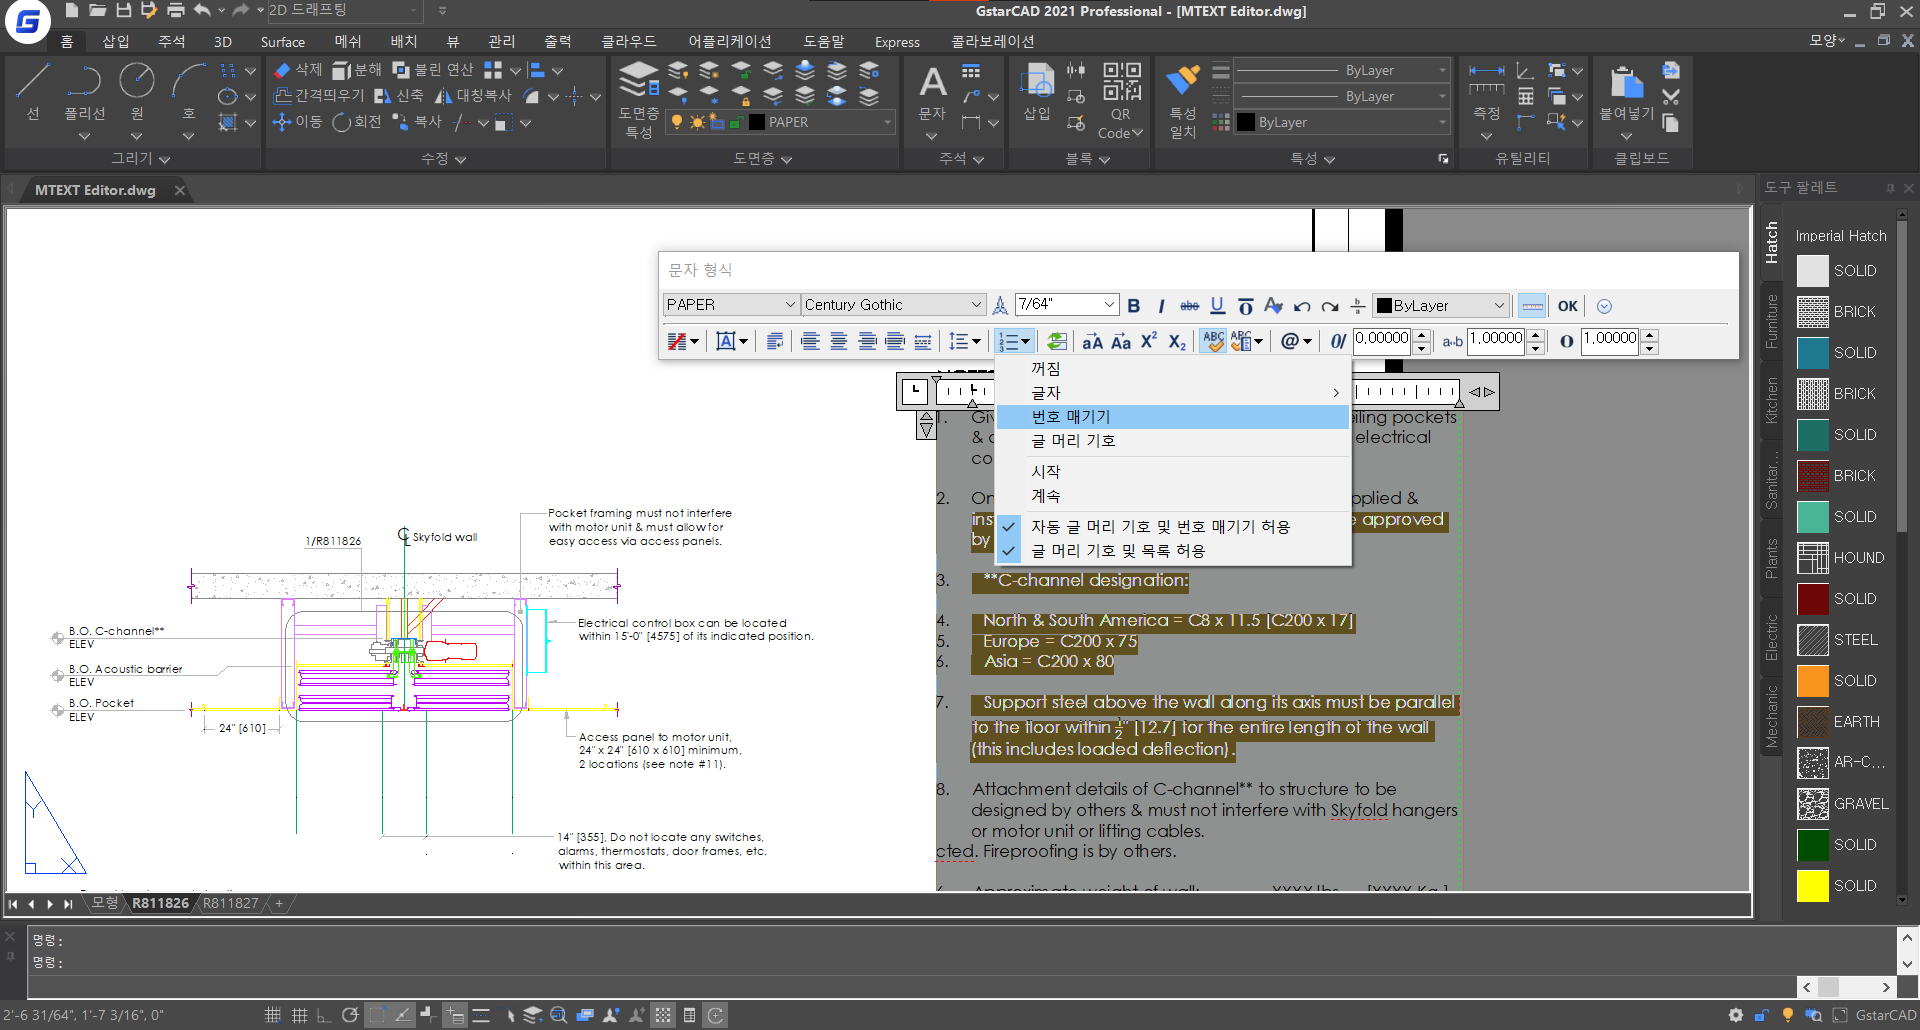Screen dimensions: 1920x1030
Task: Edit the width factor 1.00000 field
Action: 1610,339
